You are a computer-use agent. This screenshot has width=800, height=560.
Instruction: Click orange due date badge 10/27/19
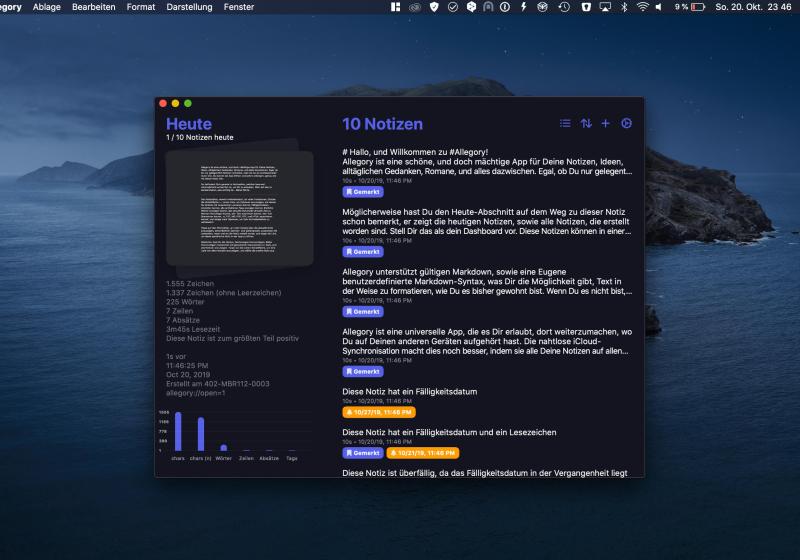379,412
